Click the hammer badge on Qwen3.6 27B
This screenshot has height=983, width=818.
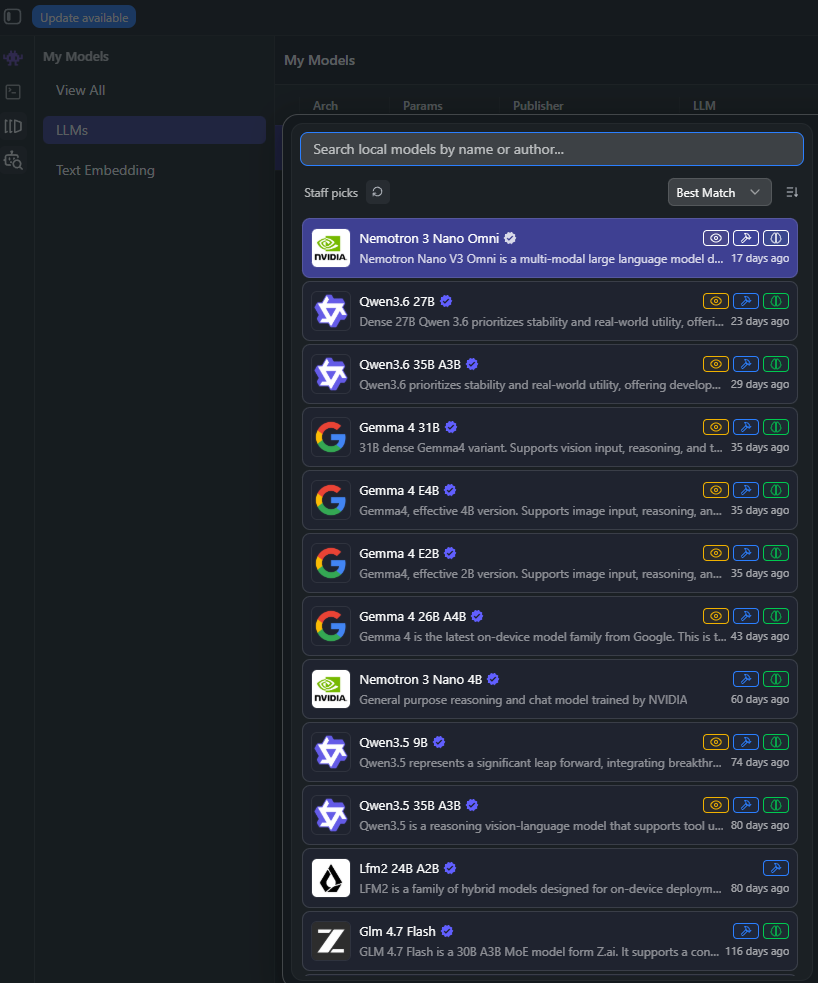point(746,301)
